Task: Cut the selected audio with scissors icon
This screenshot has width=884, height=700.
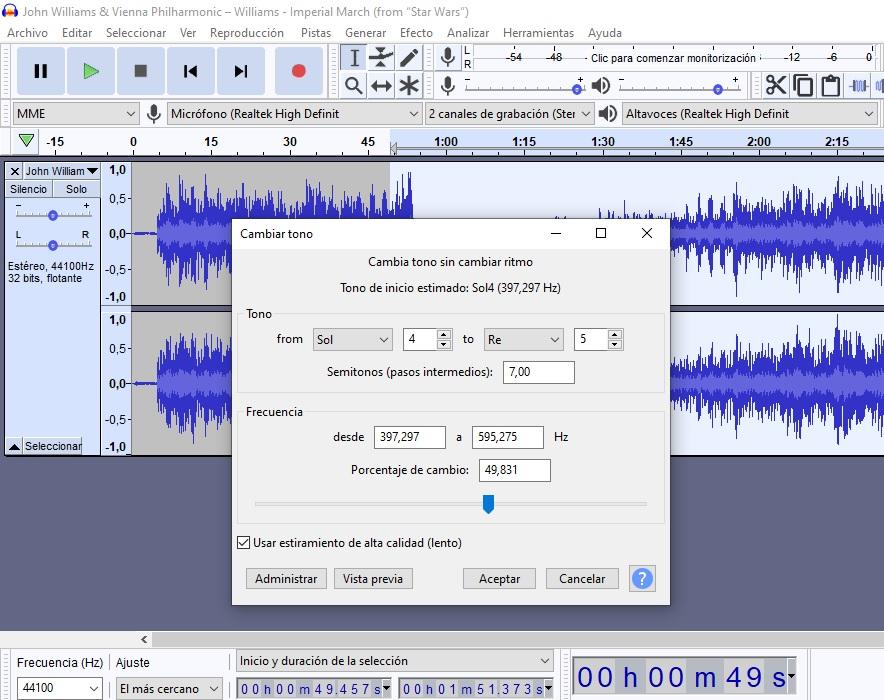Action: tap(776, 86)
